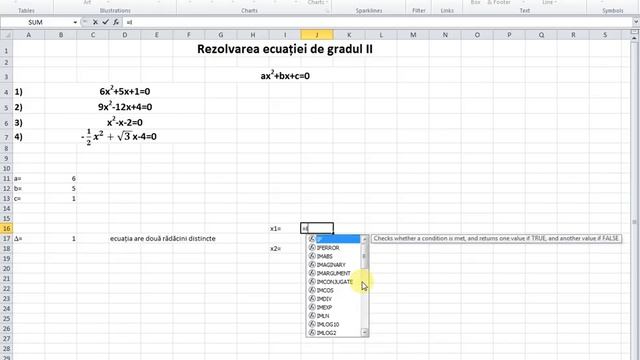Open Insert Function via the fx icon

(116, 22)
